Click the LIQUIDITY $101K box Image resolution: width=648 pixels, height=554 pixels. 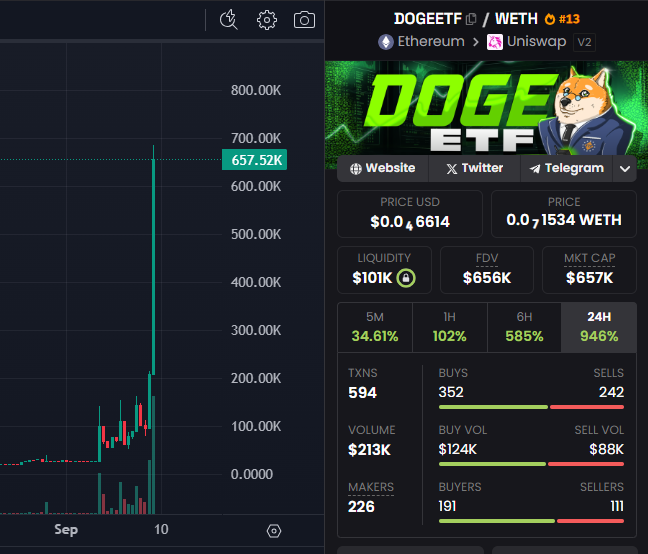pyautogui.click(x=384, y=270)
